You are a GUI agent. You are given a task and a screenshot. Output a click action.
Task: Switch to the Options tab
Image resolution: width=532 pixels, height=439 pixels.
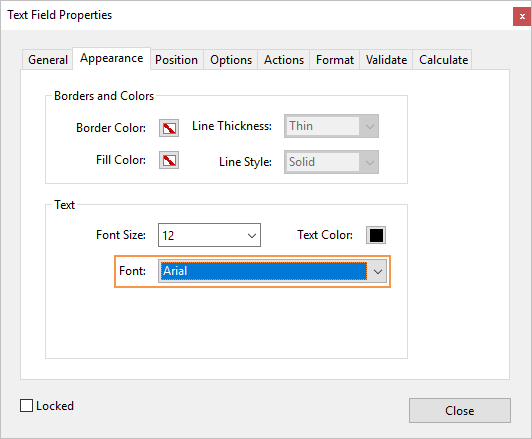(231, 60)
